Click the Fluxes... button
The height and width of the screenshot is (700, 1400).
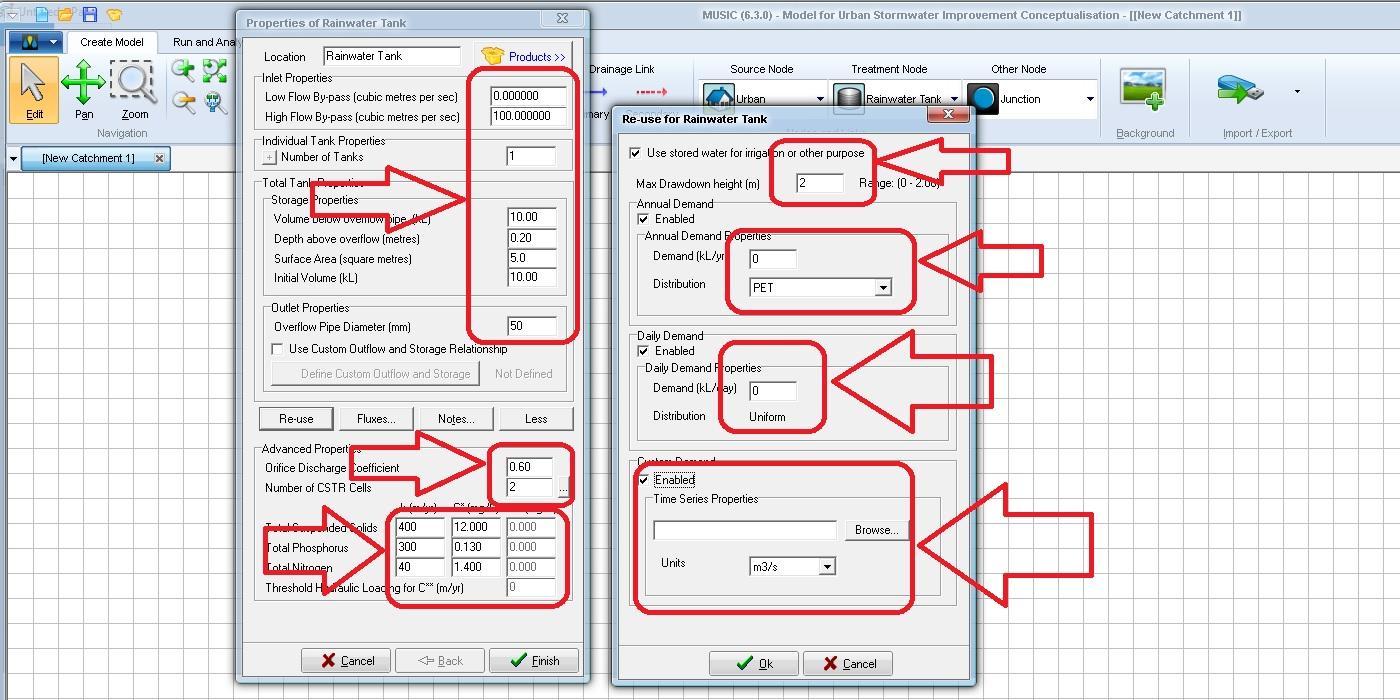[x=376, y=419]
